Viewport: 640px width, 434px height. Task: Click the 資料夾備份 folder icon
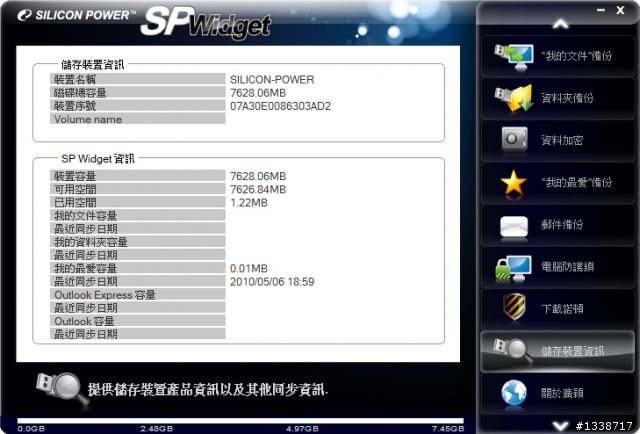[514, 98]
